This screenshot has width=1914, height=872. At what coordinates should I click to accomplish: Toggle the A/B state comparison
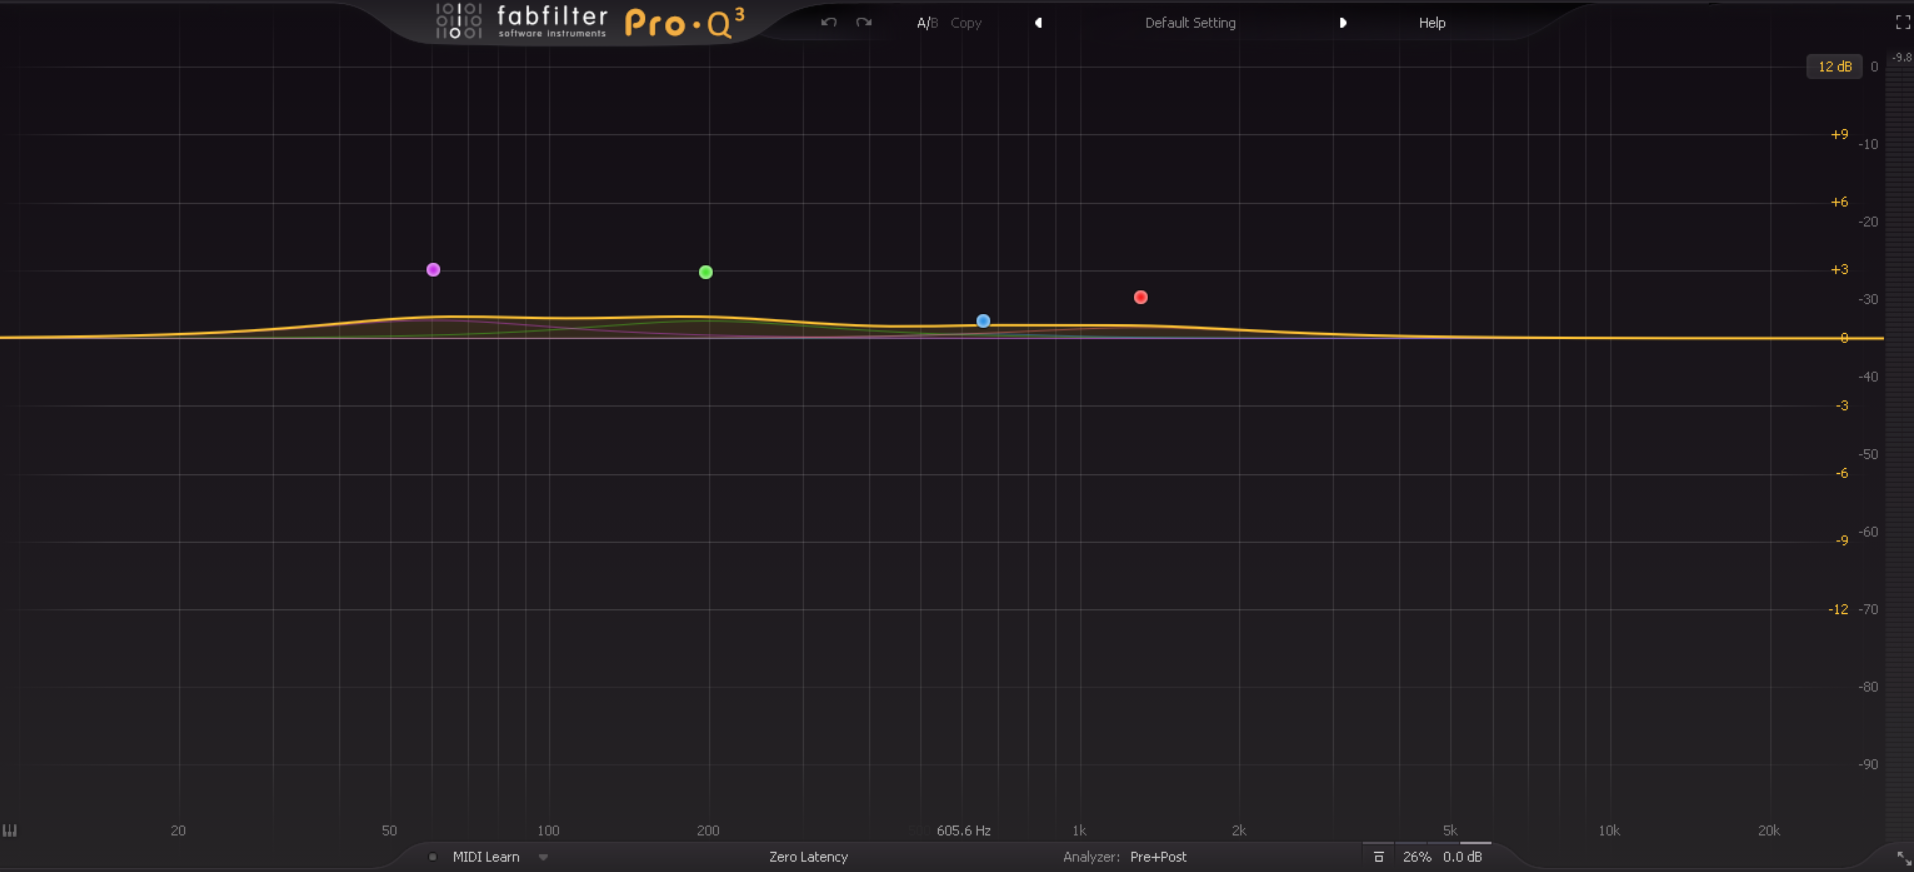(x=927, y=23)
